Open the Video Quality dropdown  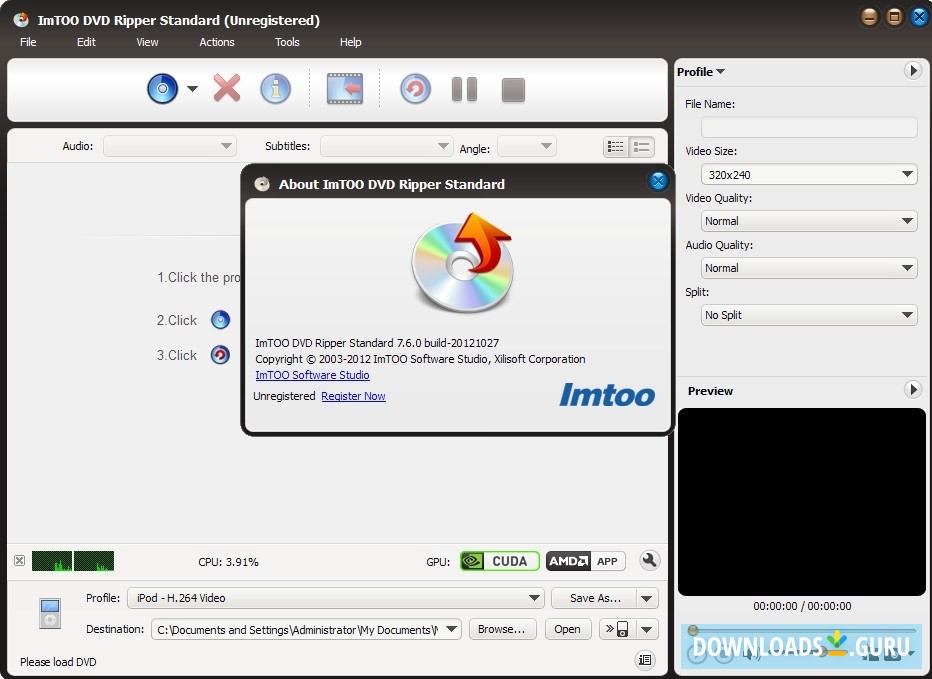click(809, 221)
